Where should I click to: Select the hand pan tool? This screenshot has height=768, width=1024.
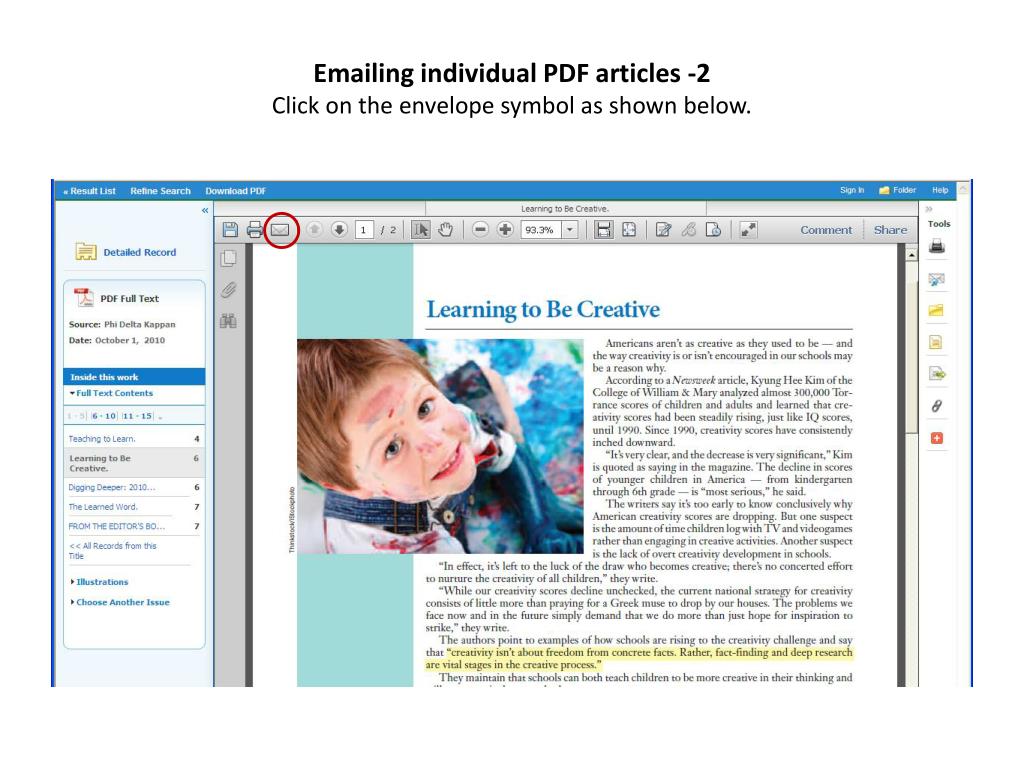(445, 230)
